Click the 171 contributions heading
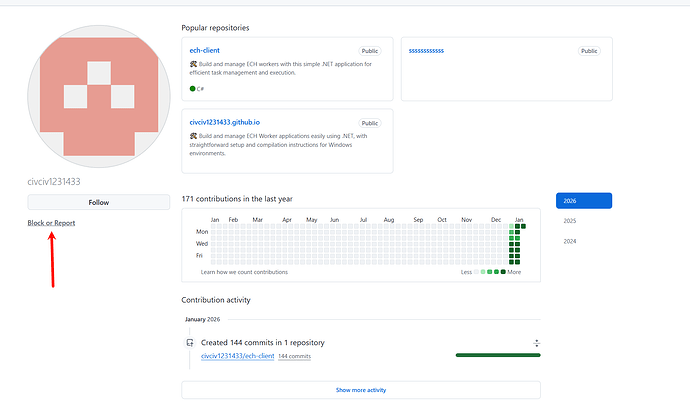This screenshot has height=404, width=690. 237,199
